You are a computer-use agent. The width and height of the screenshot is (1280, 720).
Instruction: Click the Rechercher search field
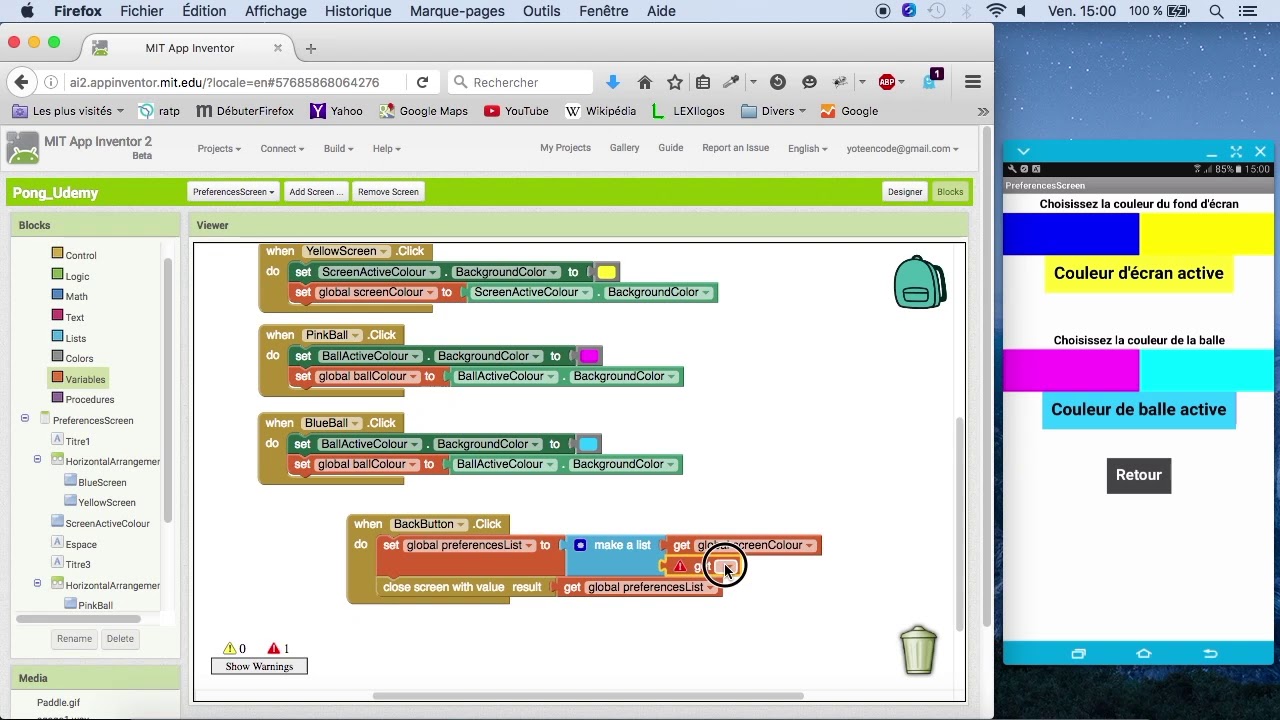[x=519, y=82]
